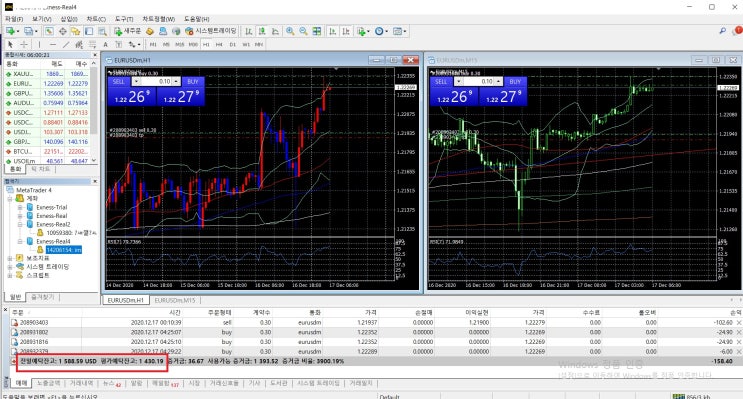Switch chart to bar chart icon
This screenshot has width=743, height=399.
coord(248,31)
